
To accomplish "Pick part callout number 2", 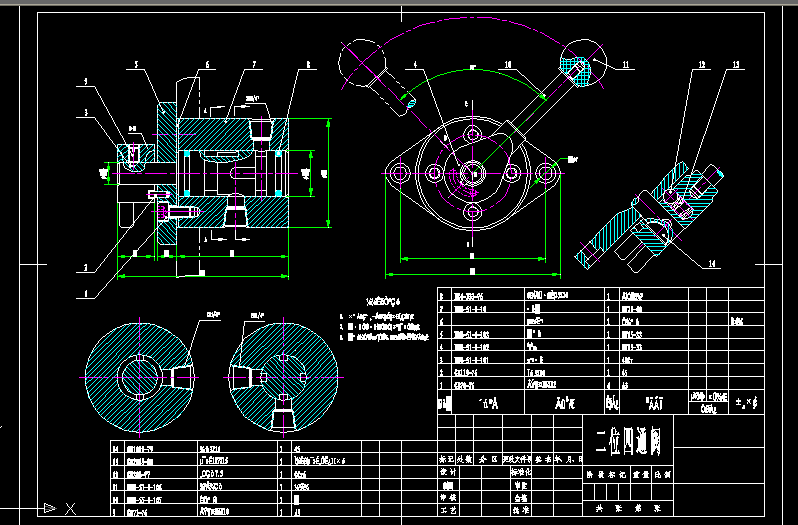I will coord(86,268).
